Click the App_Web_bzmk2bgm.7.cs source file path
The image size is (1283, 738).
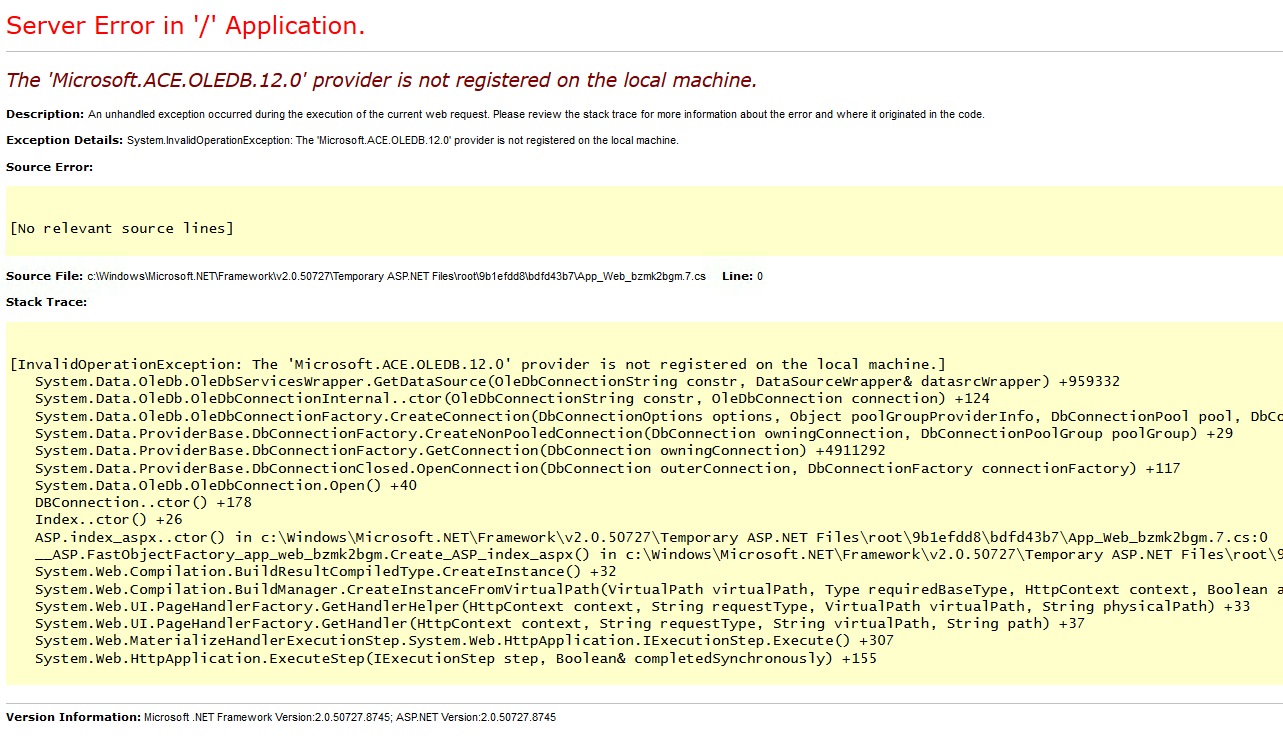click(x=396, y=276)
